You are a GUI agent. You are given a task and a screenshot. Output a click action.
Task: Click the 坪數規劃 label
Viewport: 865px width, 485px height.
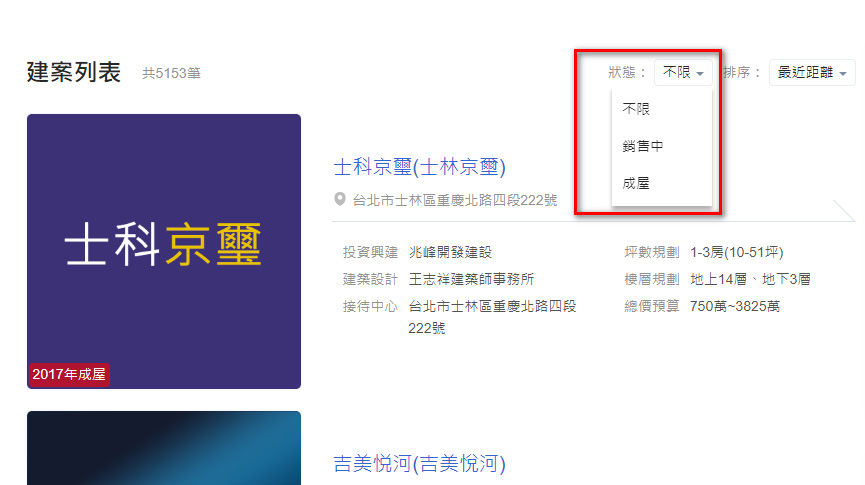point(652,252)
